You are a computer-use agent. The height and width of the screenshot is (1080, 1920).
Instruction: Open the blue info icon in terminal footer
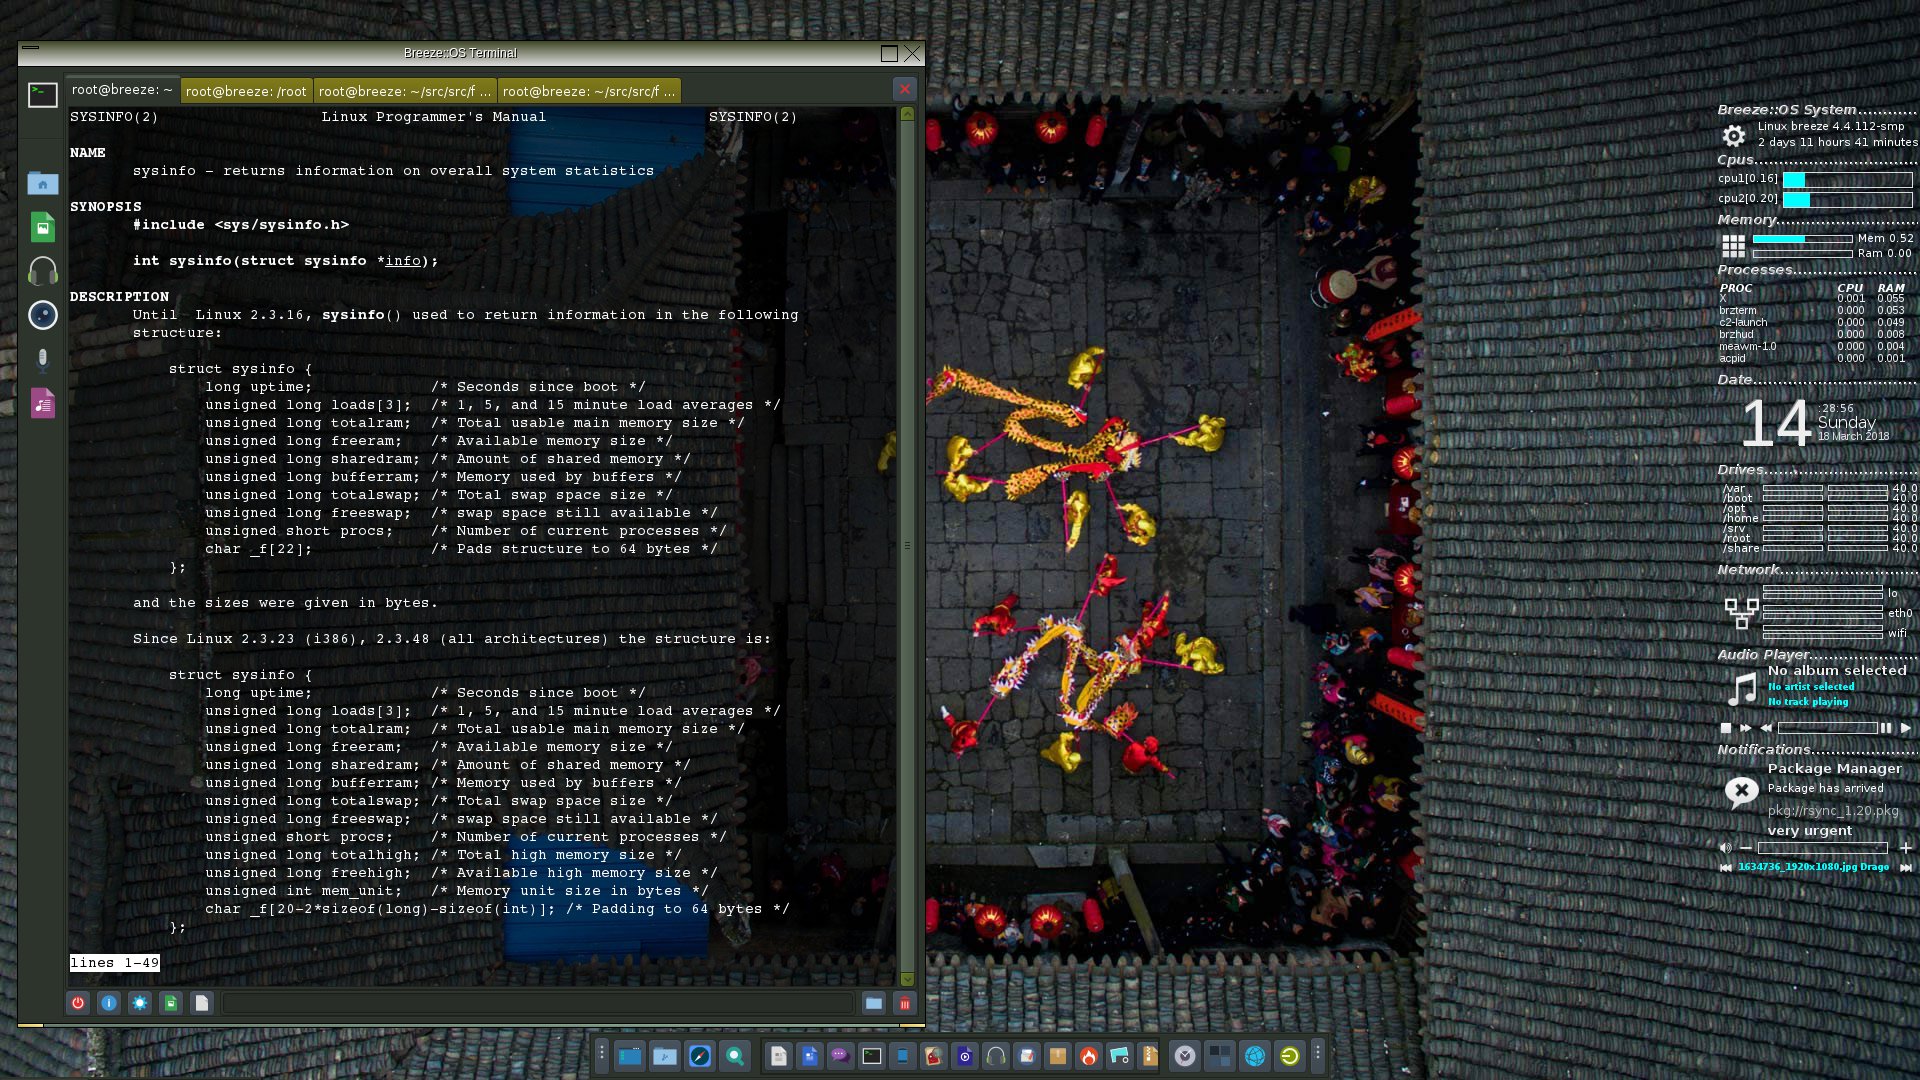[109, 1003]
